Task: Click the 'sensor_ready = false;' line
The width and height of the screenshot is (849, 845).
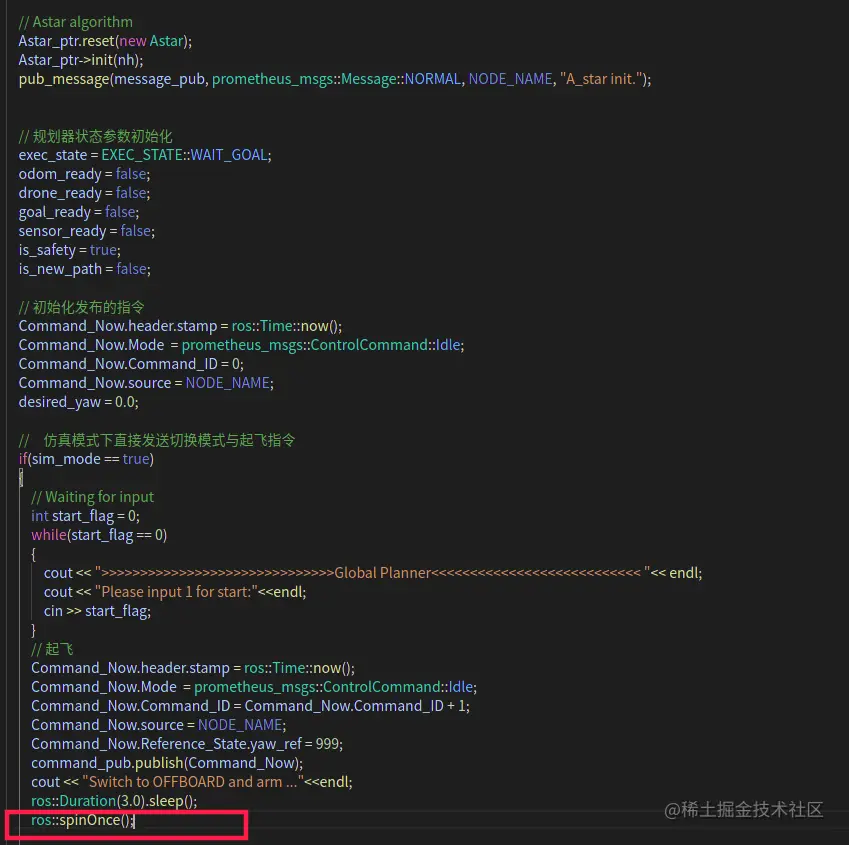Action: (x=87, y=231)
